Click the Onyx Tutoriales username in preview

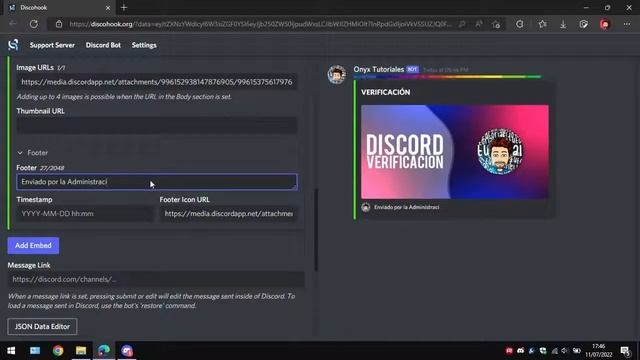(x=379, y=69)
